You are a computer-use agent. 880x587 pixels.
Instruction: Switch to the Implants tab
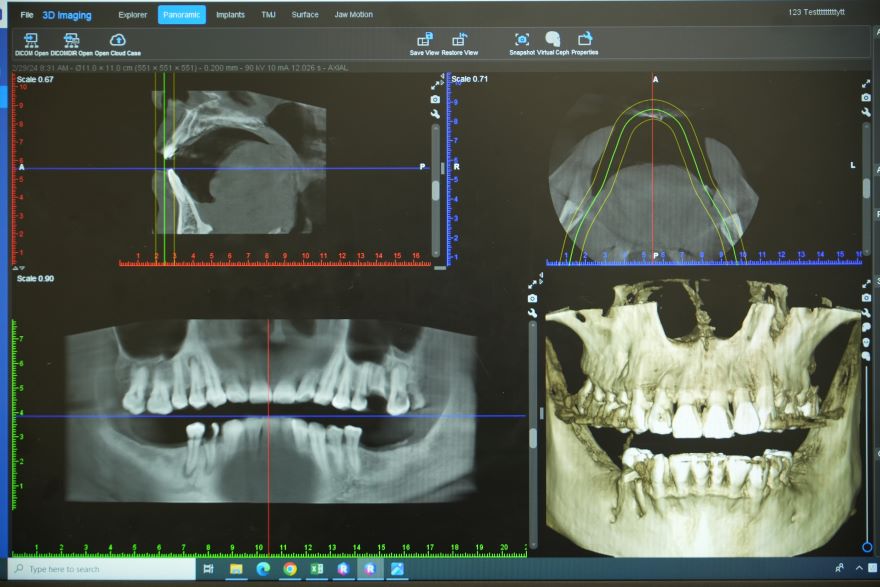(230, 15)
